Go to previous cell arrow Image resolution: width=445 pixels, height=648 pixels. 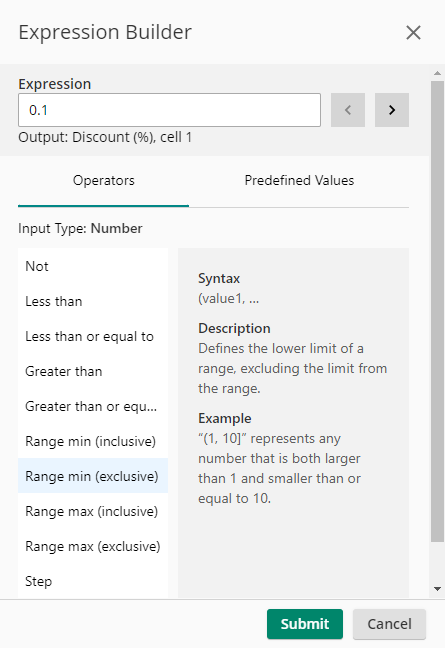tap(348, 110)
